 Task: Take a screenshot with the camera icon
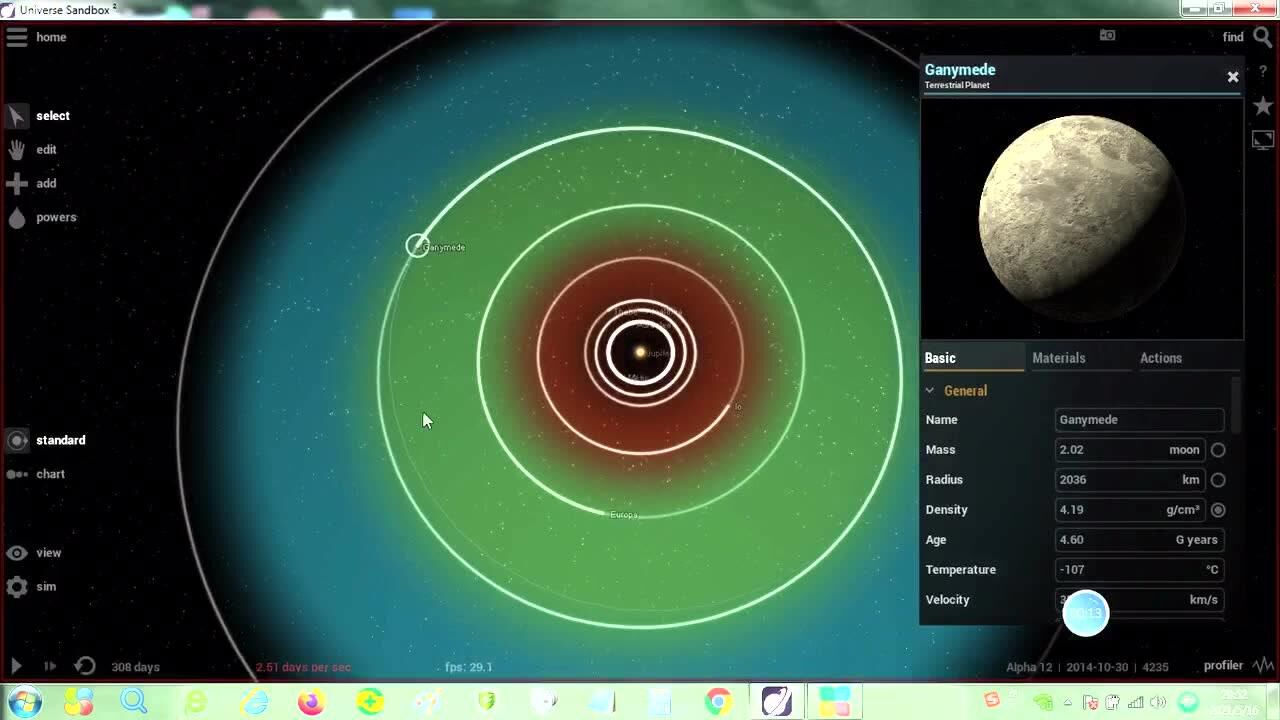[x=1107, y=34]
